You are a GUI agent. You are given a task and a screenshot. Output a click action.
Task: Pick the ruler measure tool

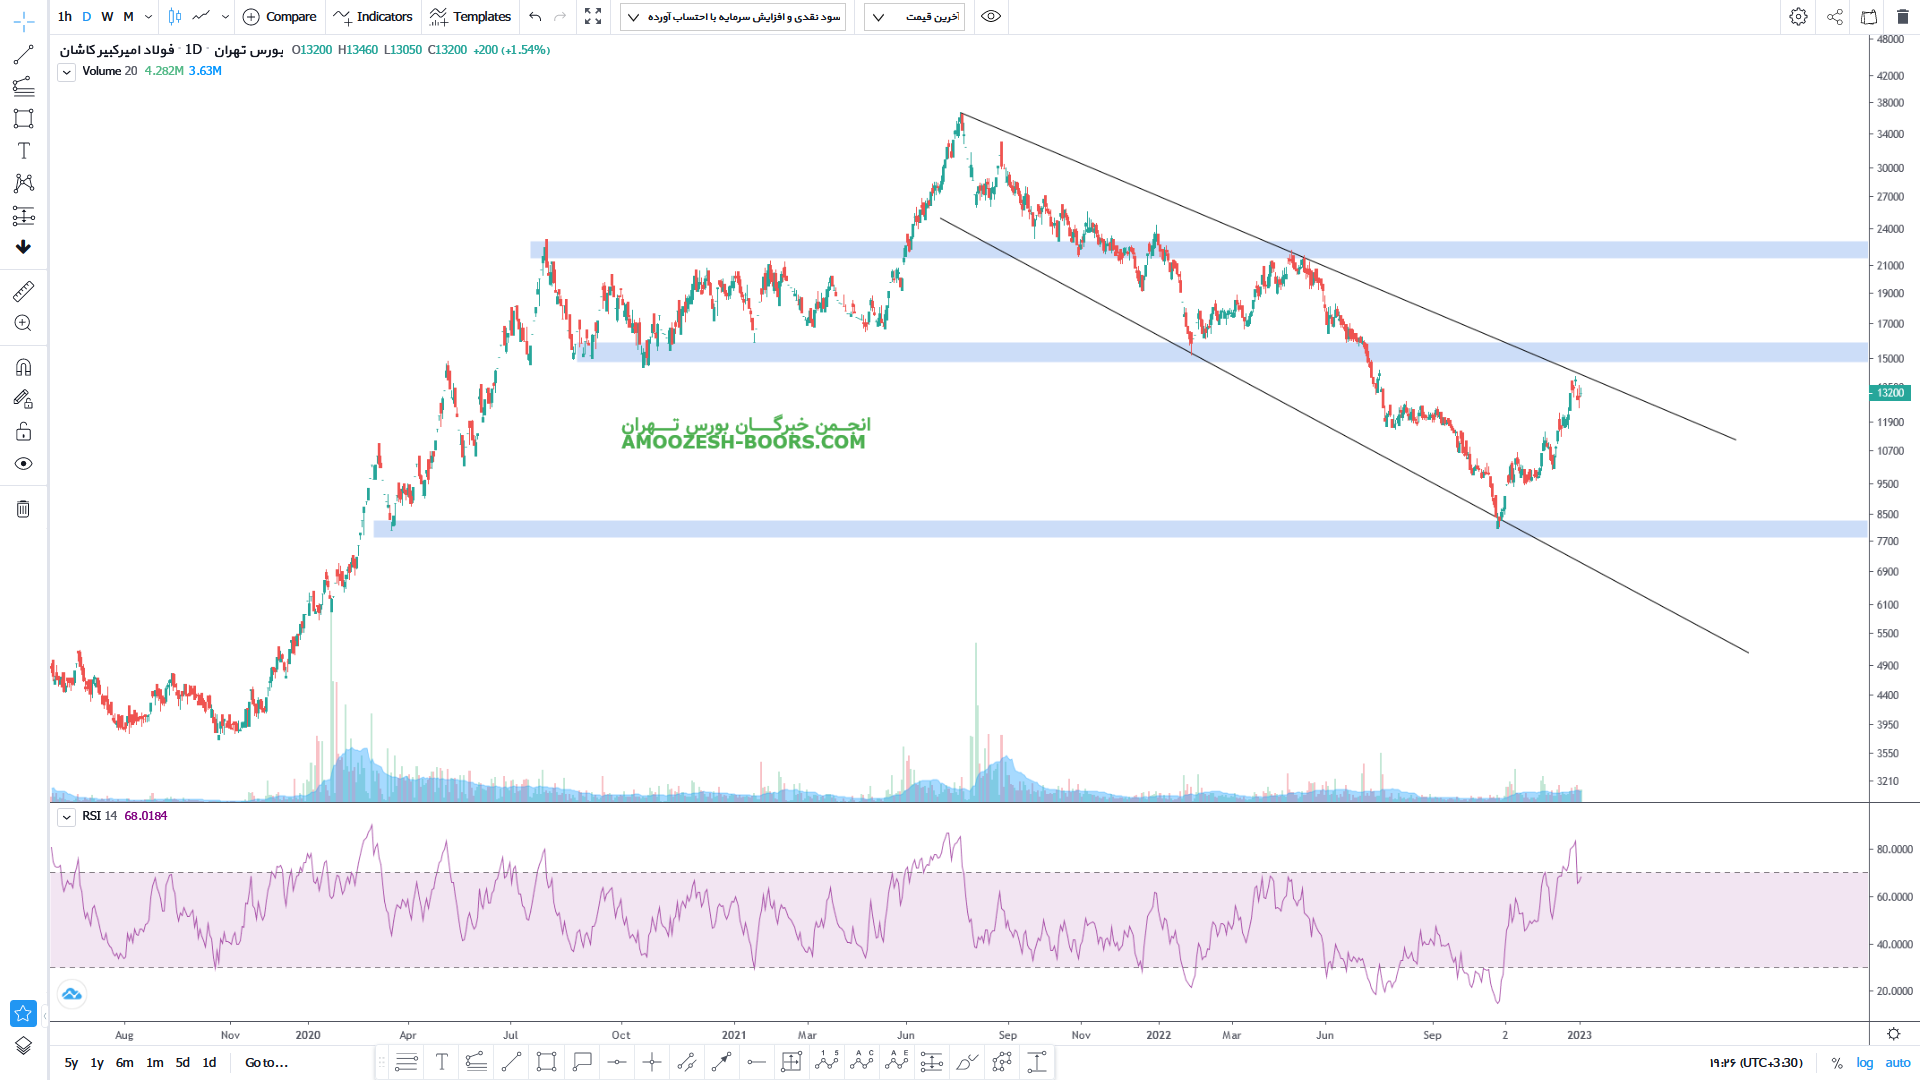(23, 291)
